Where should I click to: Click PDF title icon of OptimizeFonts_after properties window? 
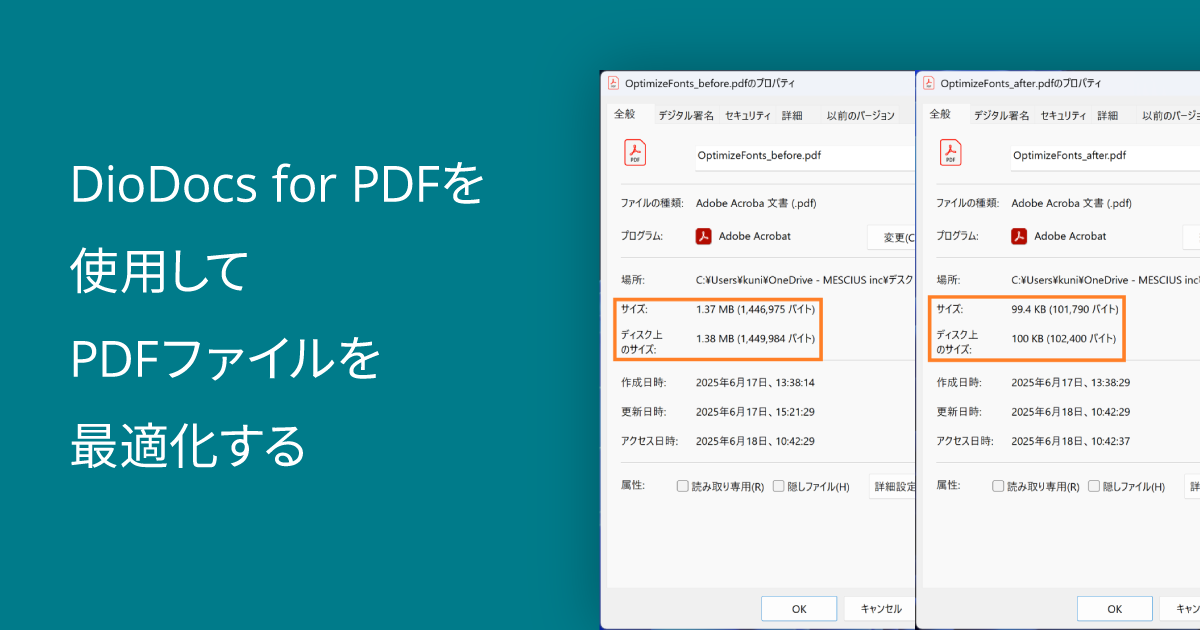[x=929, y=83]
